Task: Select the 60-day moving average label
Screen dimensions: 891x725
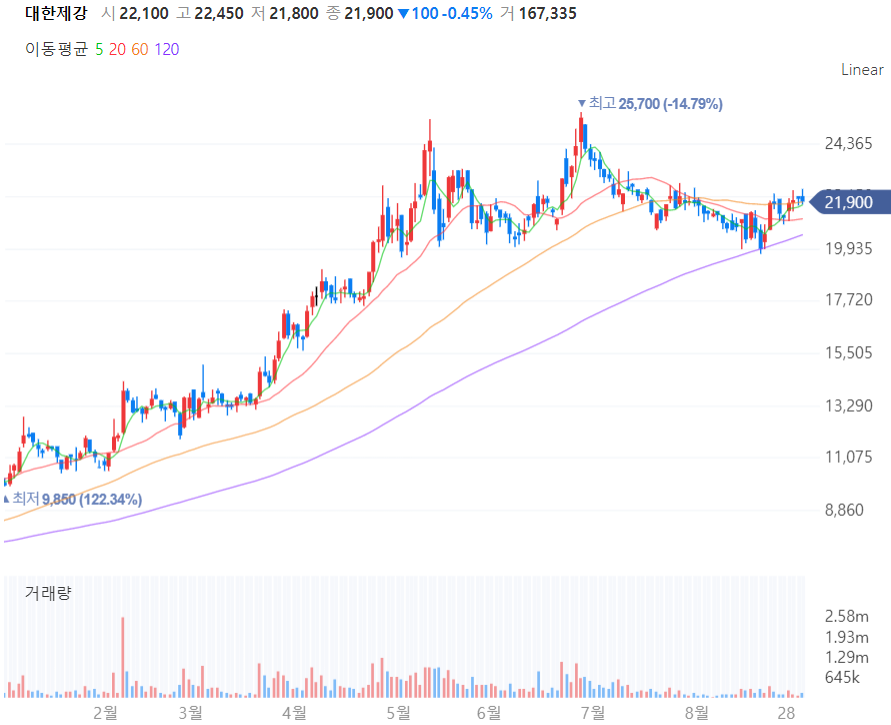Action: click(x=140, y=49)
